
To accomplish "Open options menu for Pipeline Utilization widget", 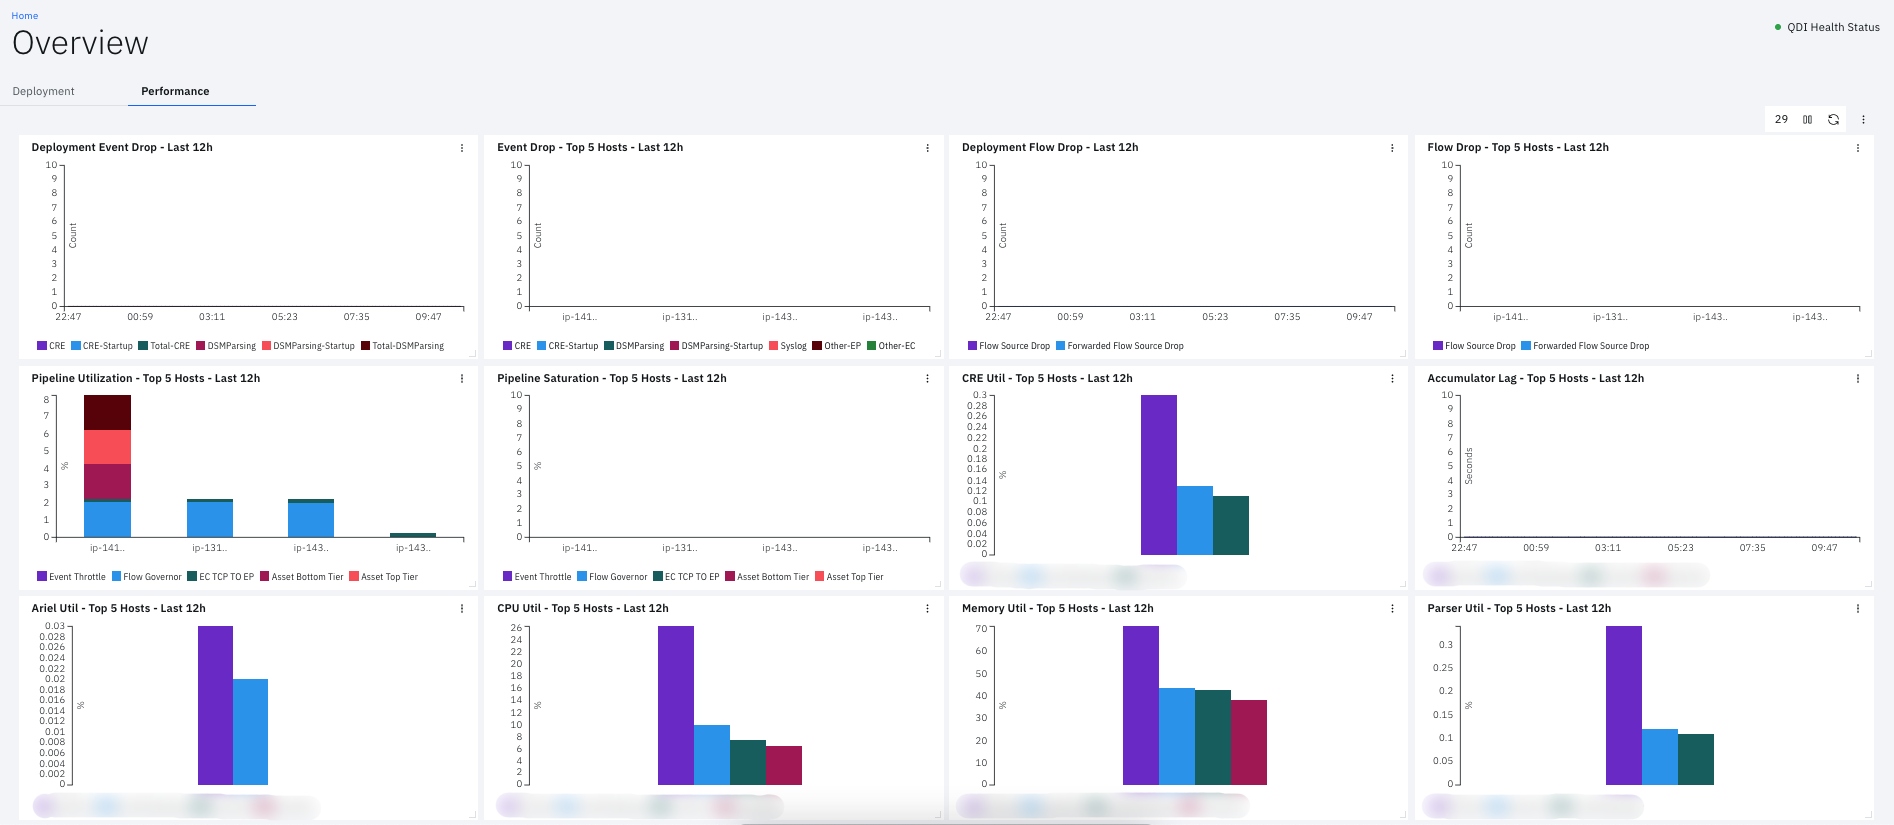I will (462, 379).
